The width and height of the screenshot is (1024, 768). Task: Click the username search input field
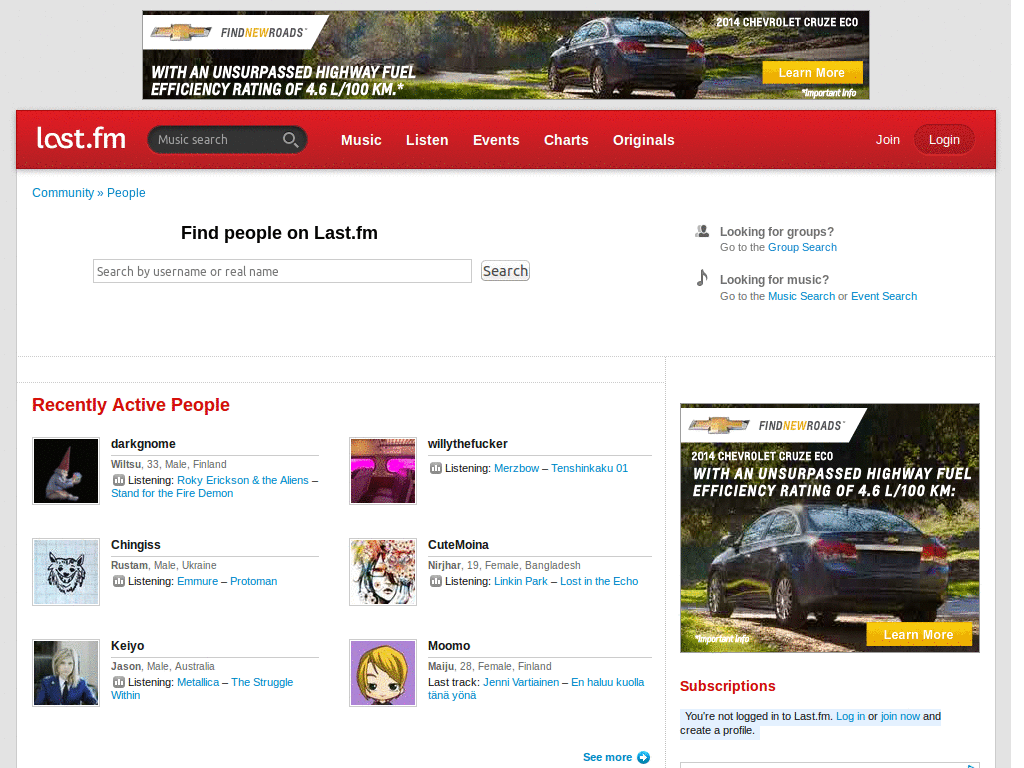tap(282, 270)
